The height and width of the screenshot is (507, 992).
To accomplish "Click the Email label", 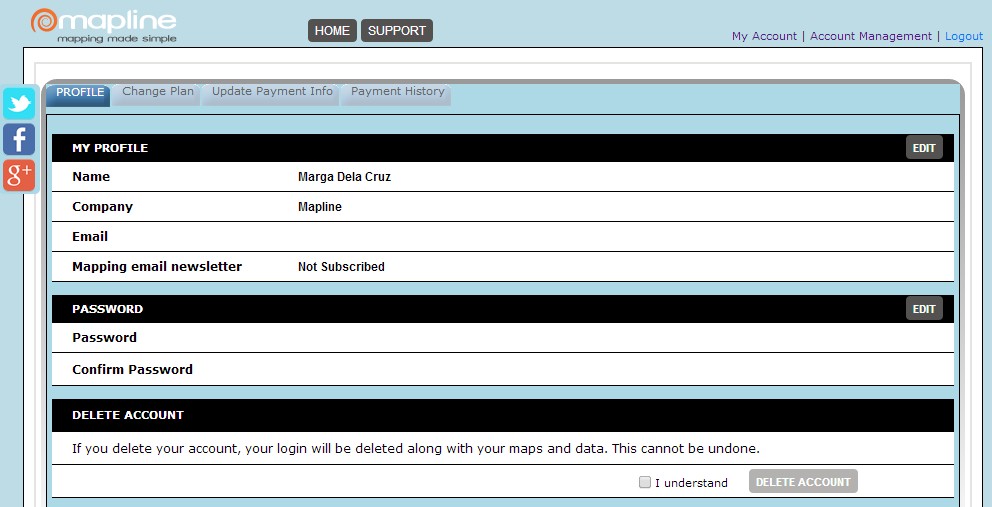I will (x=90, y=237).
